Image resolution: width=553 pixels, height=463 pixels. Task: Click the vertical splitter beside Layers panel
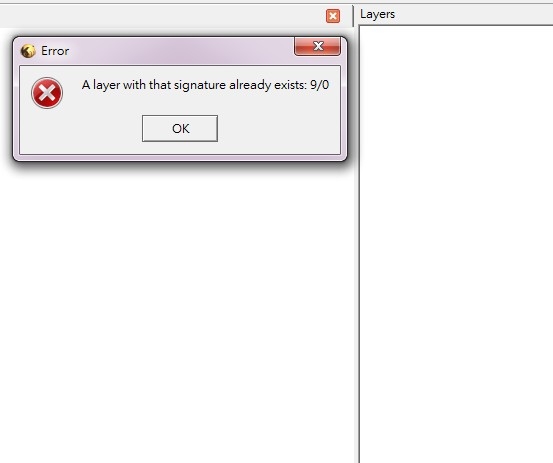(353, 16)
